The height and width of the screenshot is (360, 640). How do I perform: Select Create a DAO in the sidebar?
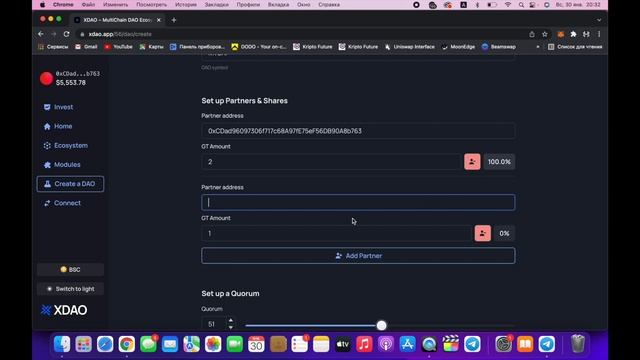[x=70, y=184]
